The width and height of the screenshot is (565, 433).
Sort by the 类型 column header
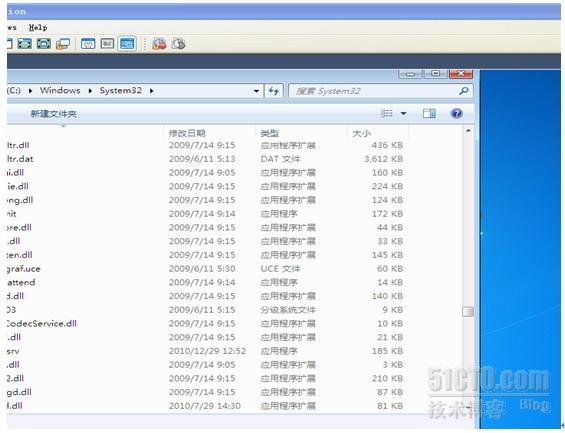point(270,133)
